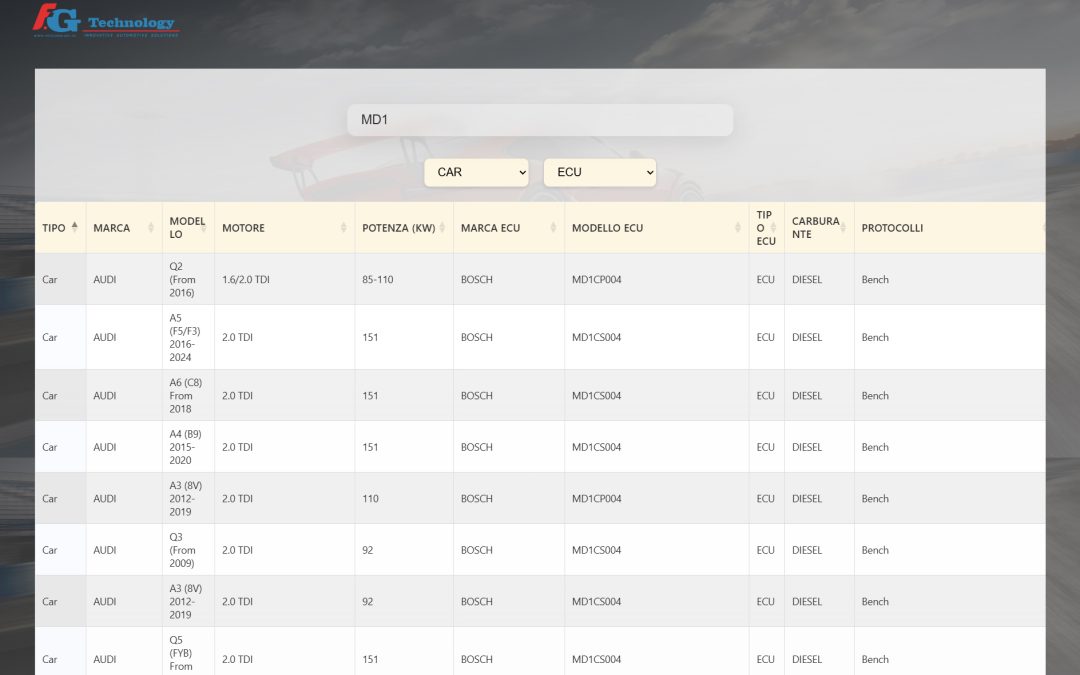
Task: Click the FG Technology logo
Action: (x=104, y=20)
